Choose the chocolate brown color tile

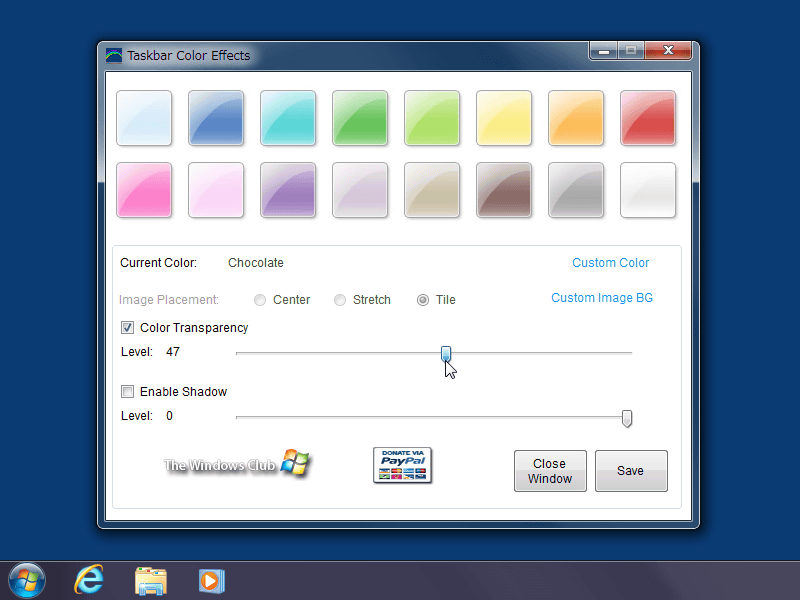504,190
